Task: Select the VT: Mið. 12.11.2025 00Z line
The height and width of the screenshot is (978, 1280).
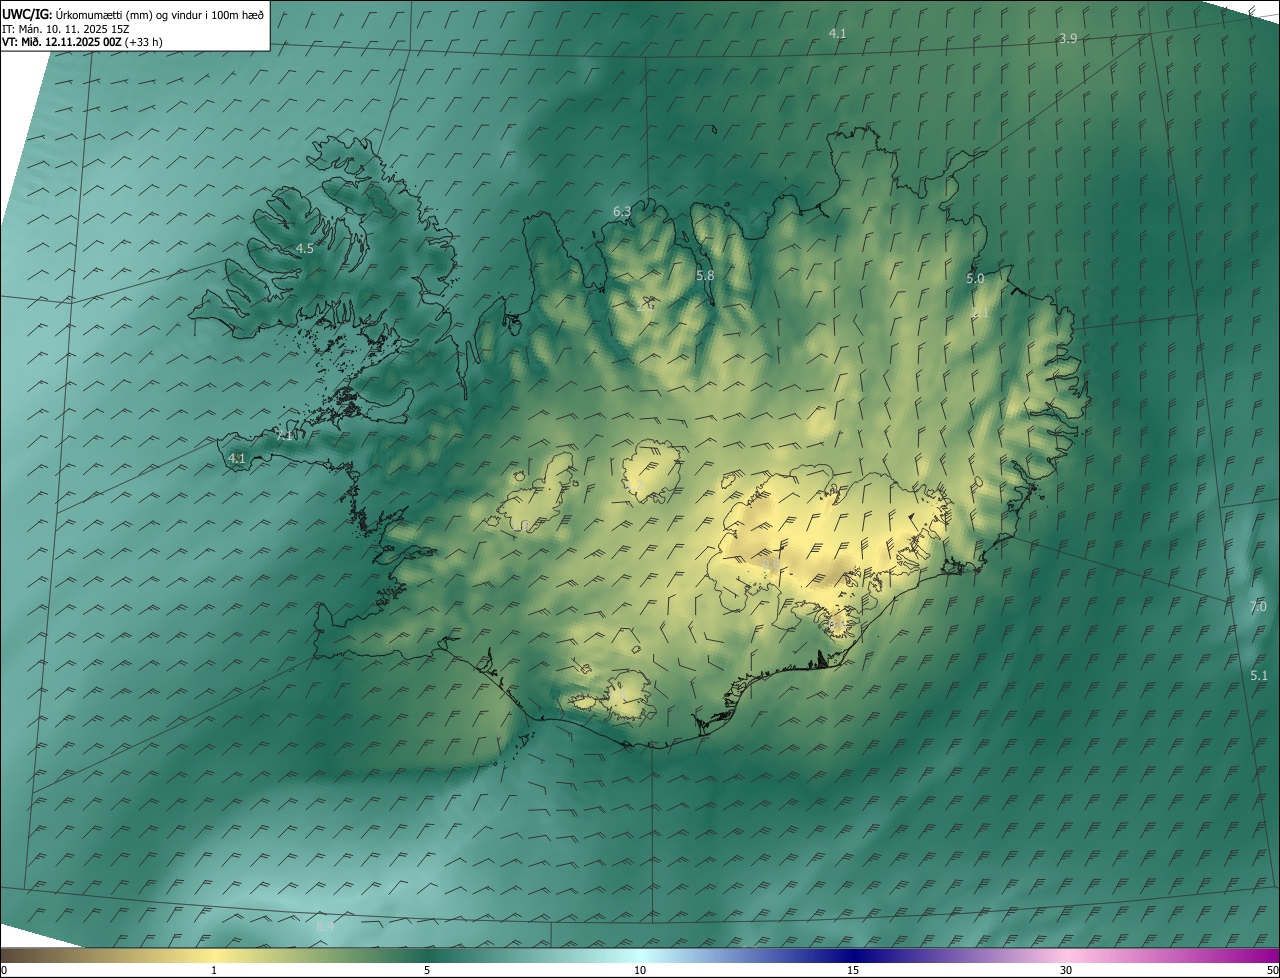Action: 83,42
